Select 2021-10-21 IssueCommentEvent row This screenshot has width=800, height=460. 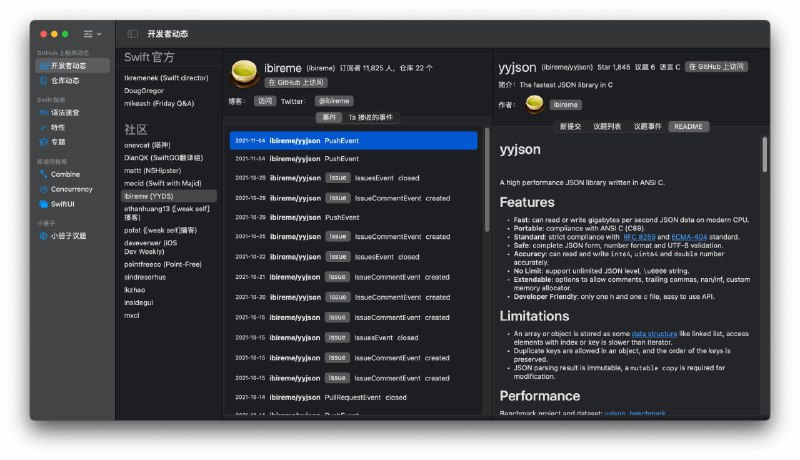pyautogui.click(x=354, y=277)
